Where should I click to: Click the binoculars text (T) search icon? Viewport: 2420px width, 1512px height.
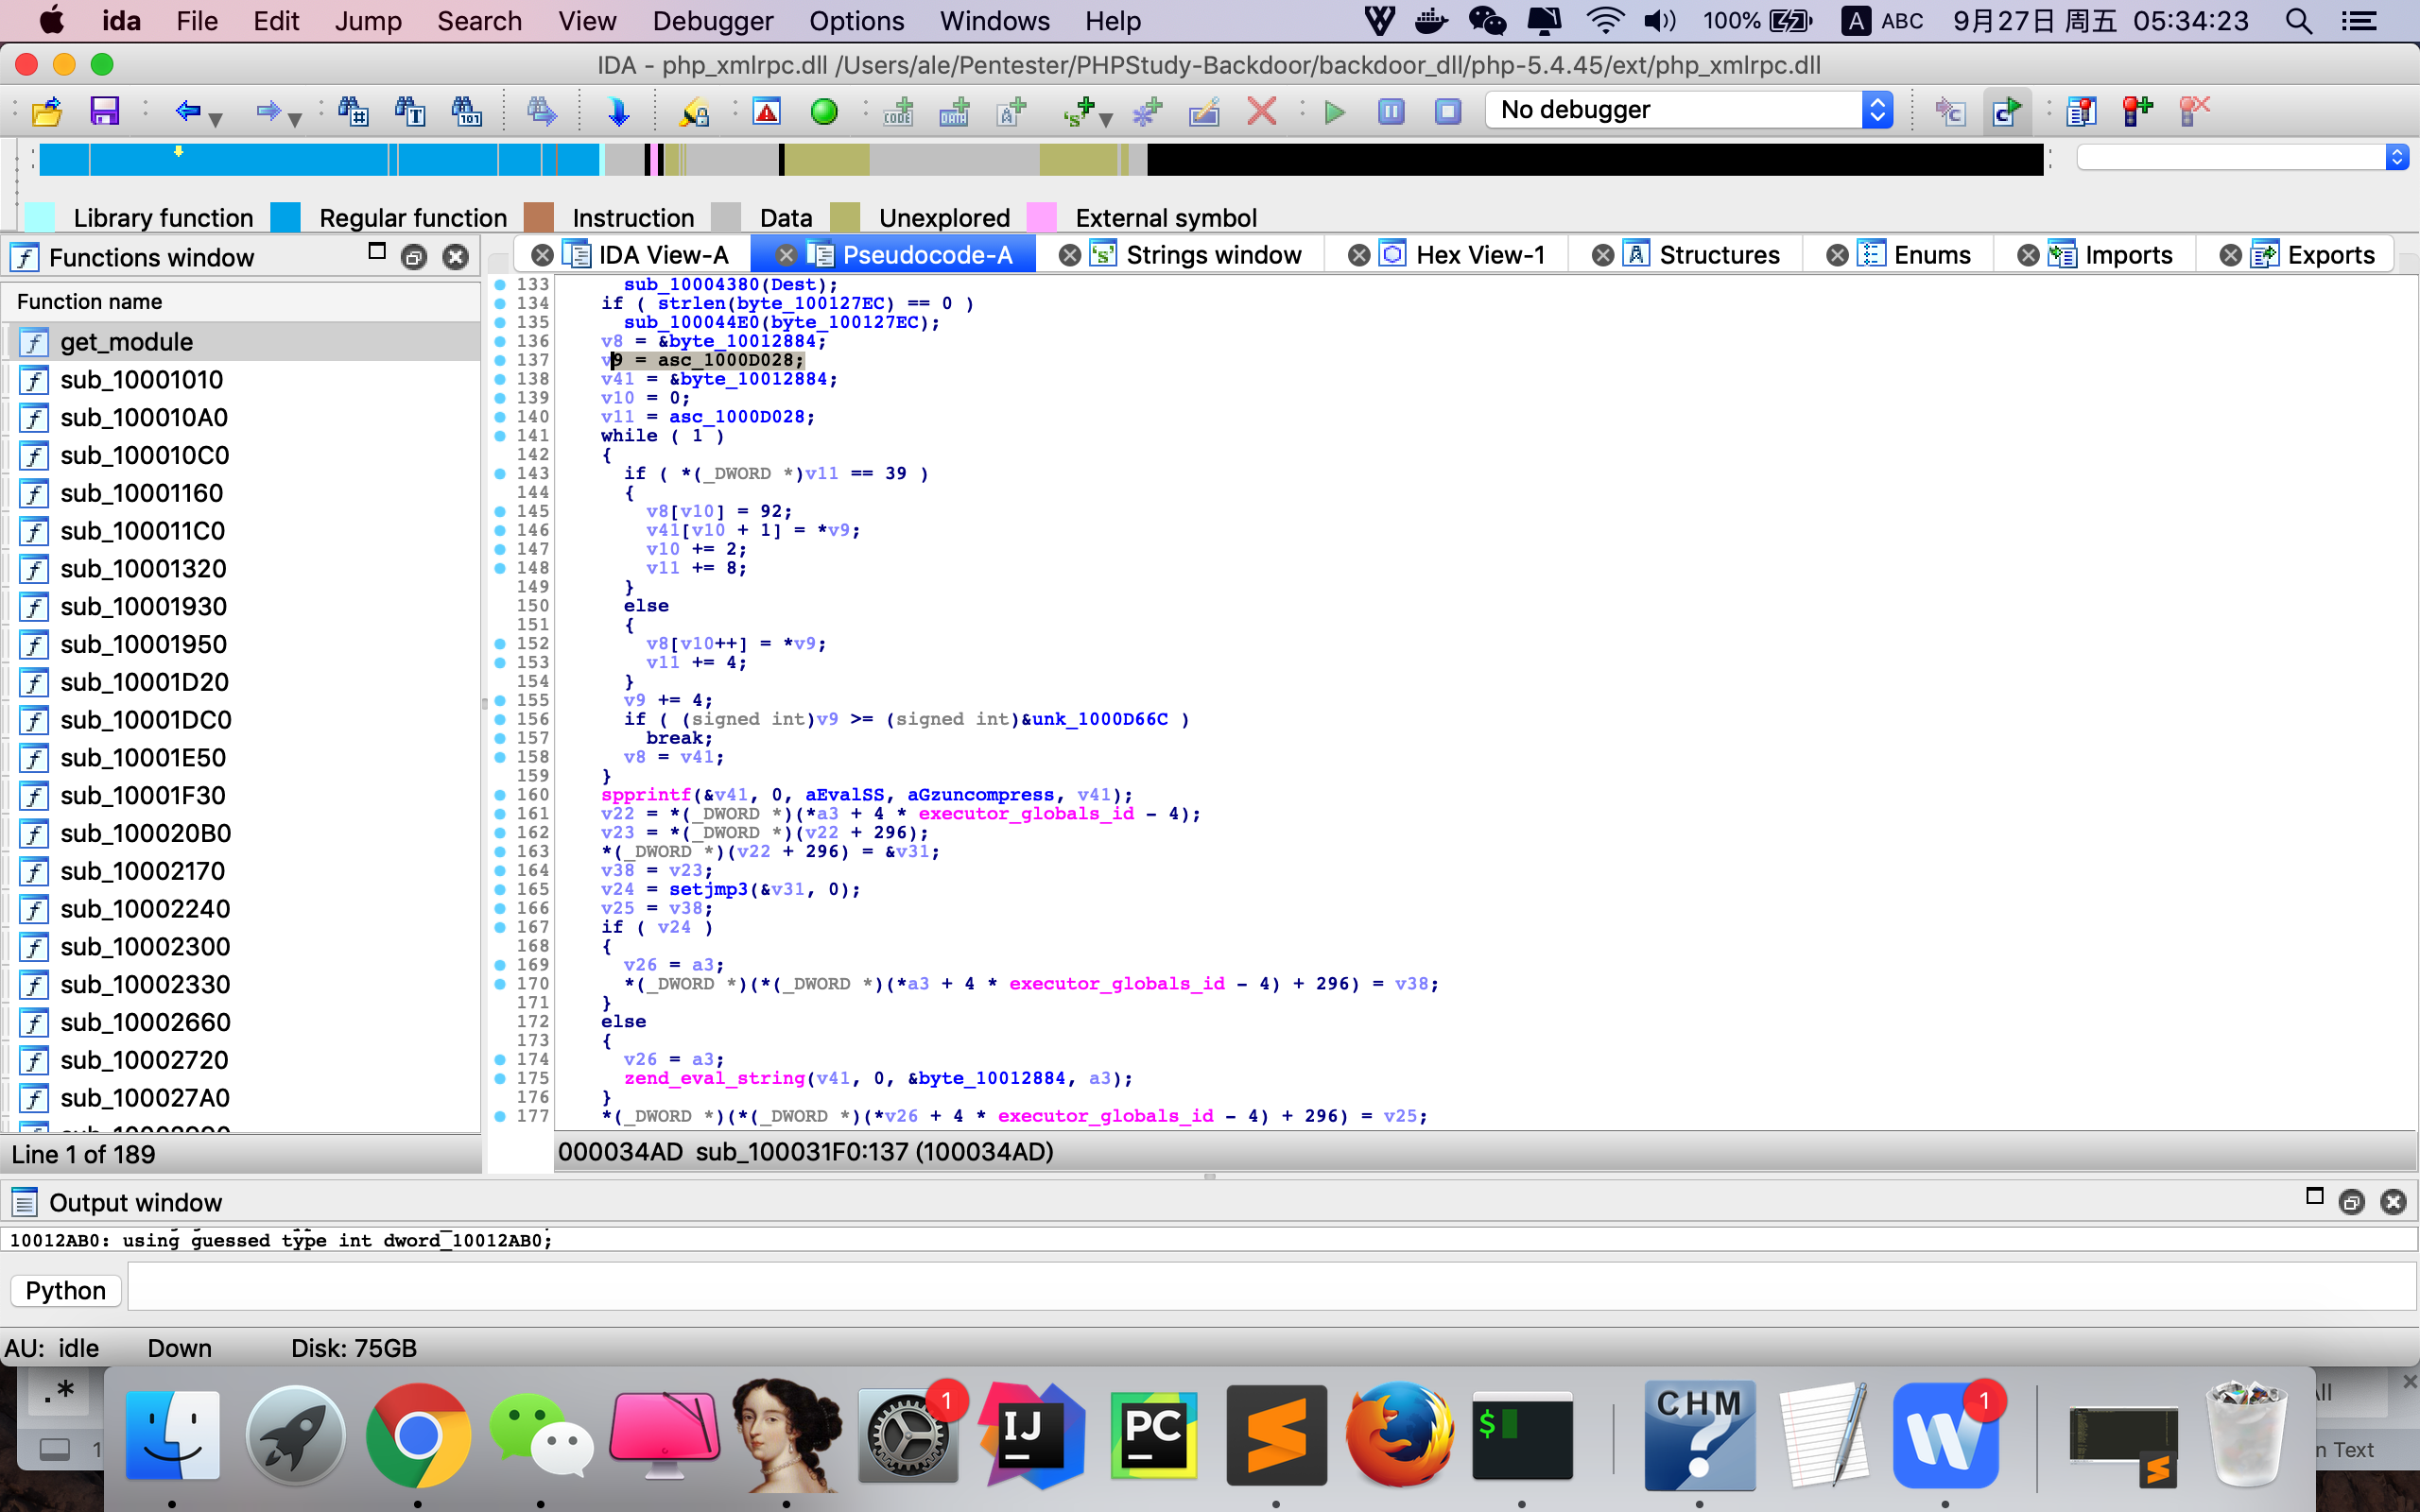tap(410, 111)
